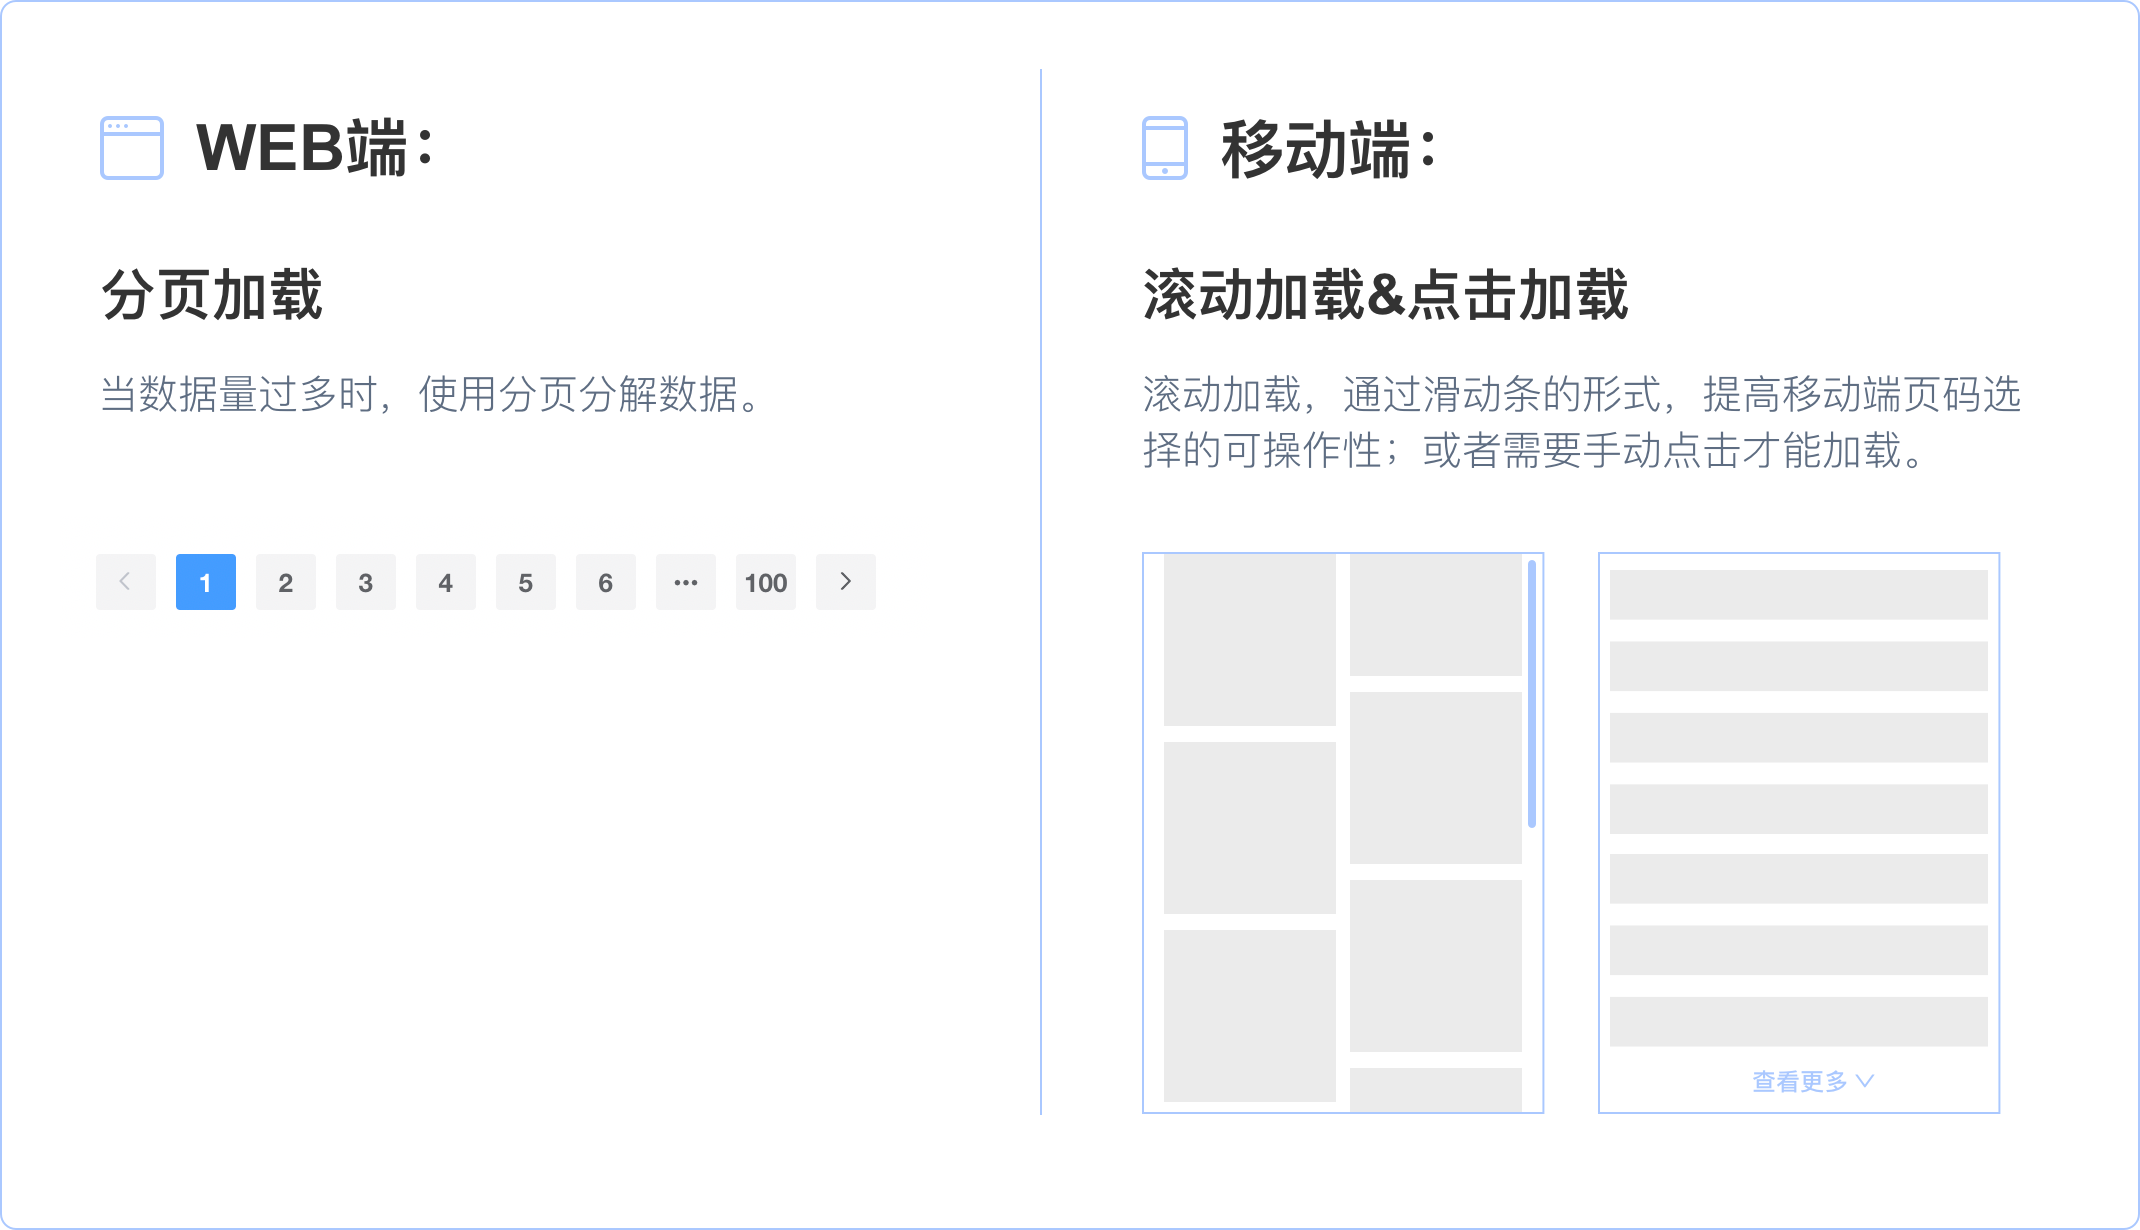Click the next page arrow
This screenshot has height=1230, width=2140.
coord(846,582)
